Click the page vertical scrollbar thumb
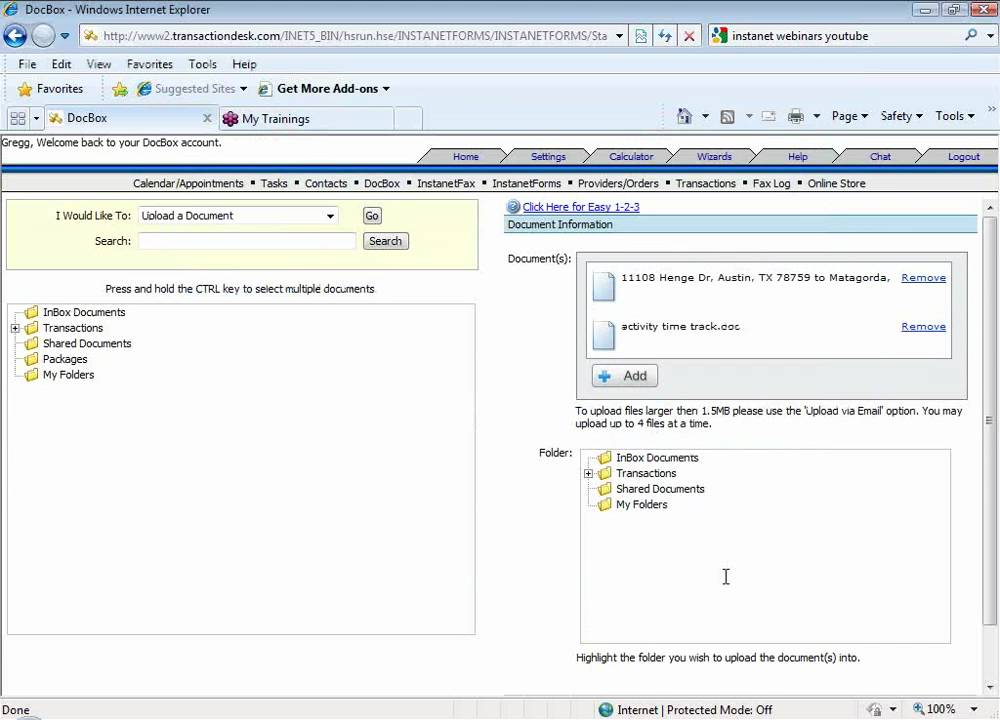This screenshot has width=1000, height=720. pos(989,421)
